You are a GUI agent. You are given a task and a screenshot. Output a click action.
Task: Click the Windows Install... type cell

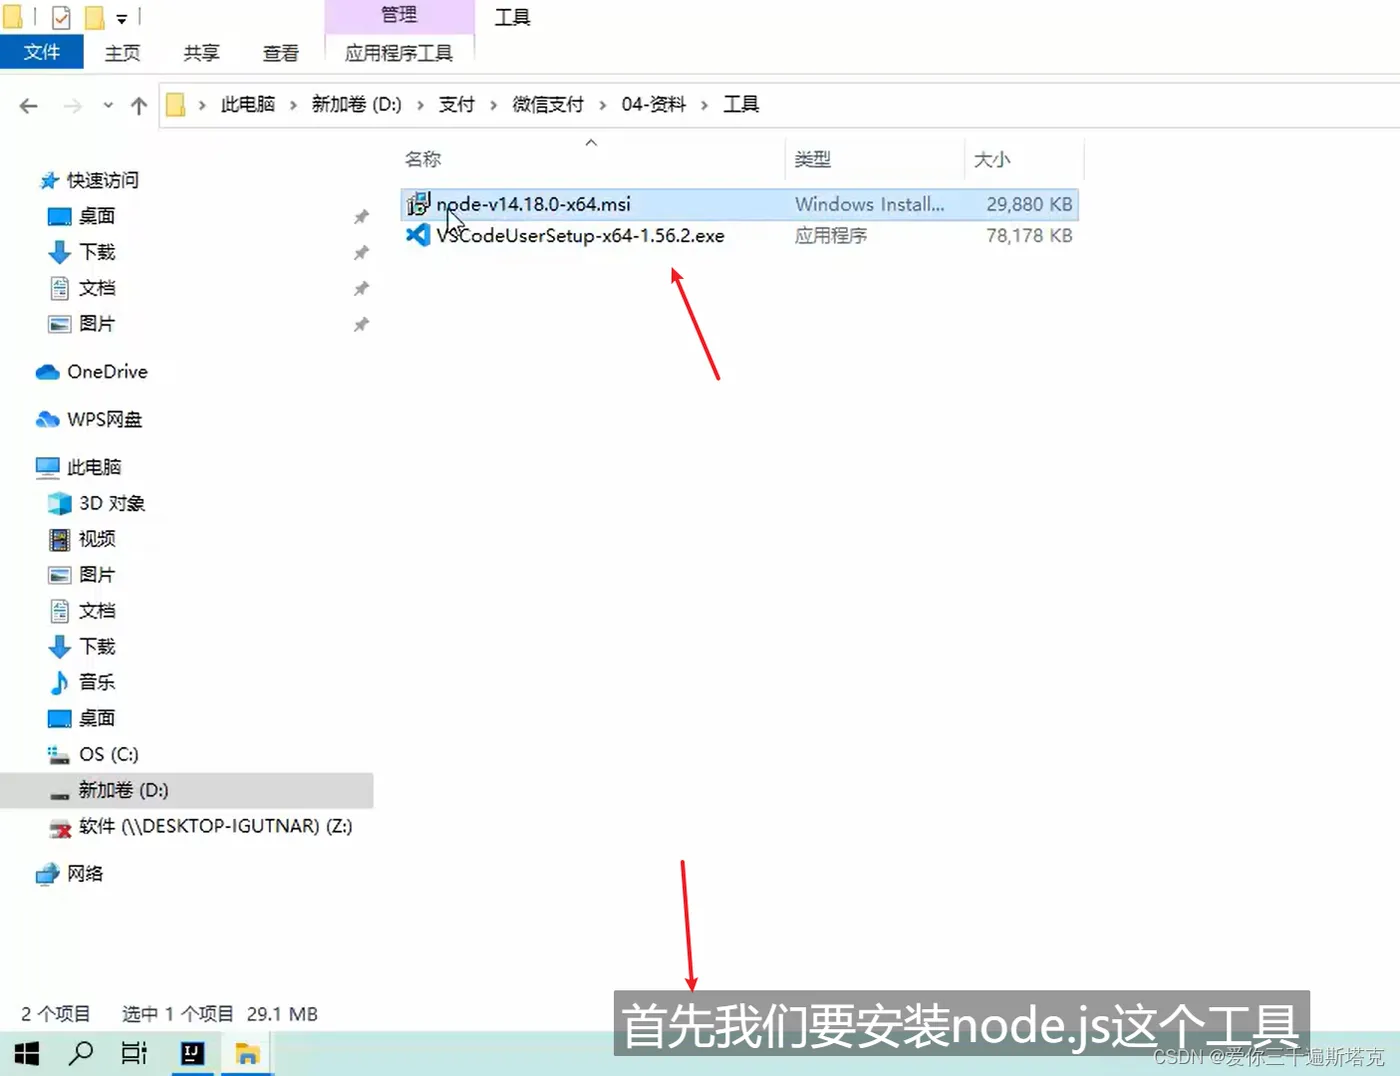869,204
